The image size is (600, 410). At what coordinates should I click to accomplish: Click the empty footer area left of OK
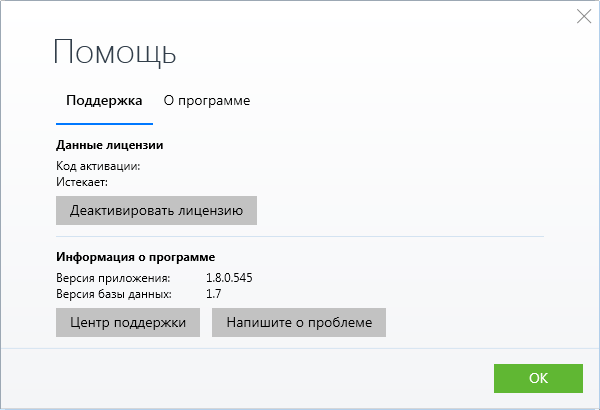point(250,378)
